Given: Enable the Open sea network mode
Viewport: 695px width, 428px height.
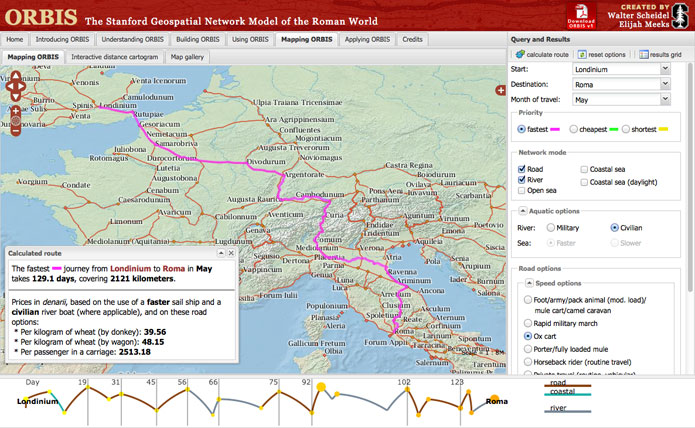Looking at the screenshot, I should click(522, 191).
